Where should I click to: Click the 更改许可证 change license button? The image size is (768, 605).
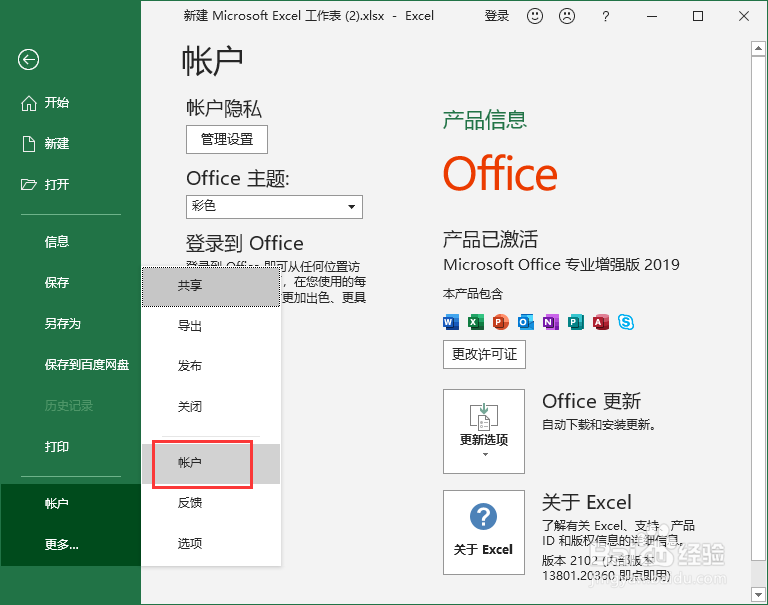tap(484, 354)
